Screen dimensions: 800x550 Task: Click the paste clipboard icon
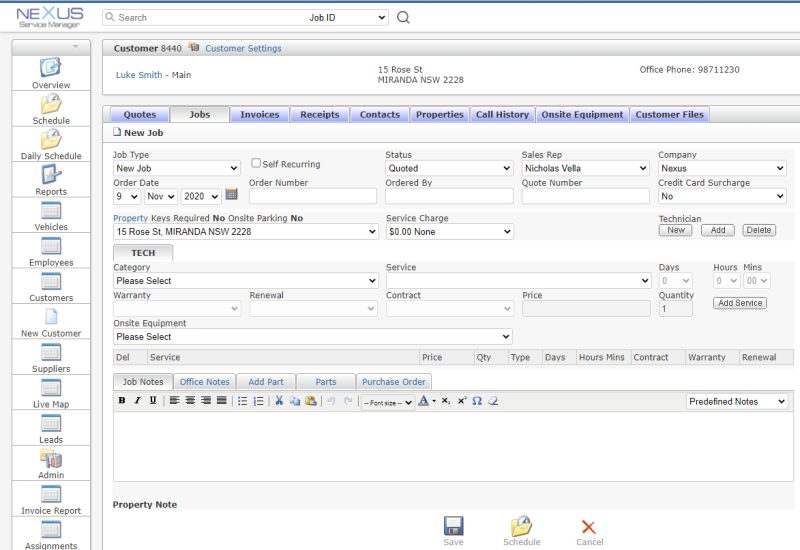[311, 401]
